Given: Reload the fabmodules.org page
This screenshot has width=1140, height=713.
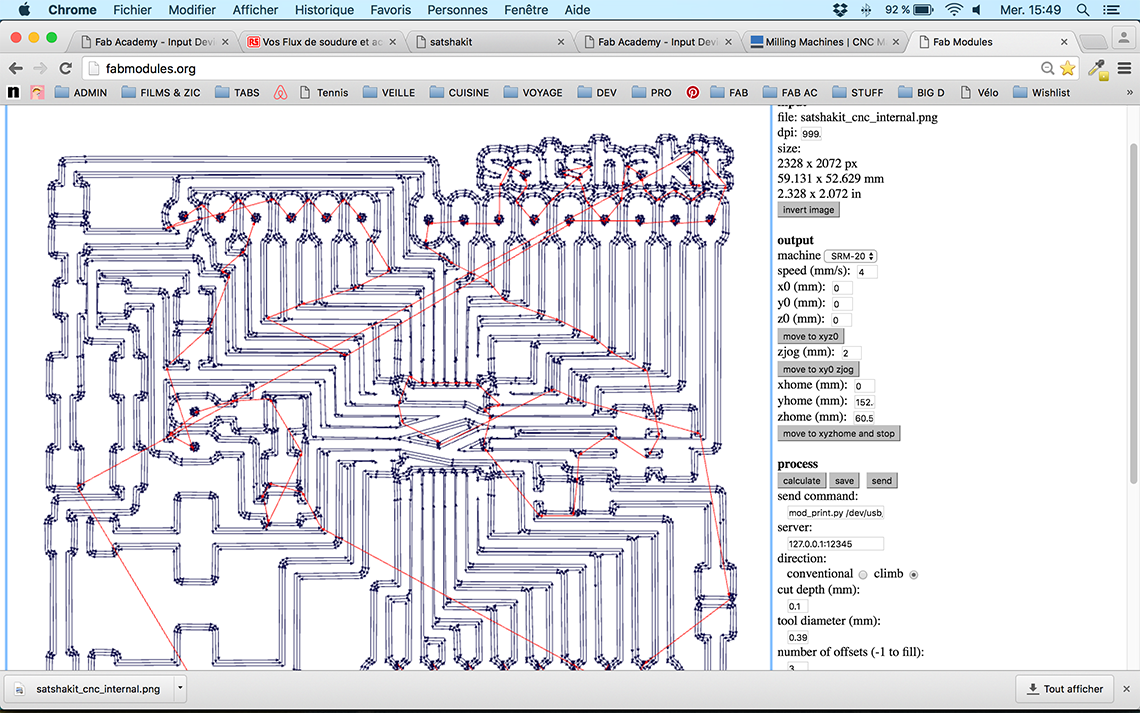Looking at the screenshot, I should point(65,68).
